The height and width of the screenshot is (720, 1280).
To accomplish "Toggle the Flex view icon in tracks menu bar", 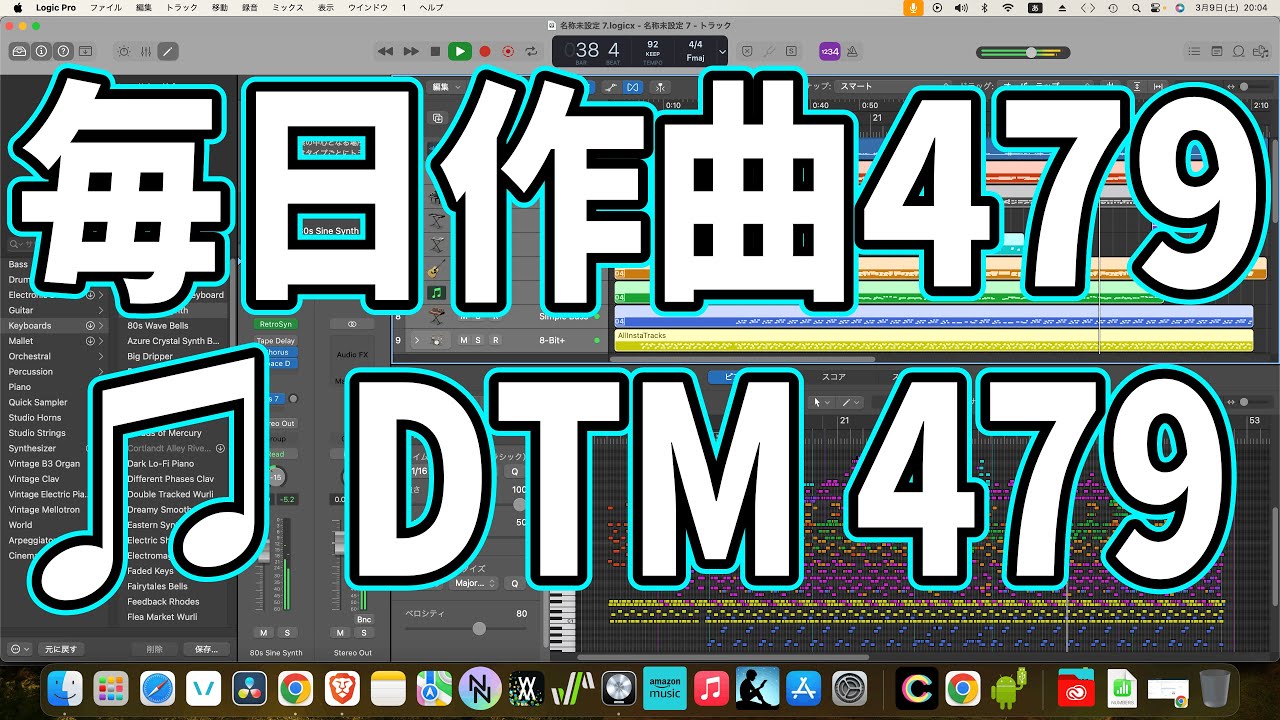I will point(633,87).
